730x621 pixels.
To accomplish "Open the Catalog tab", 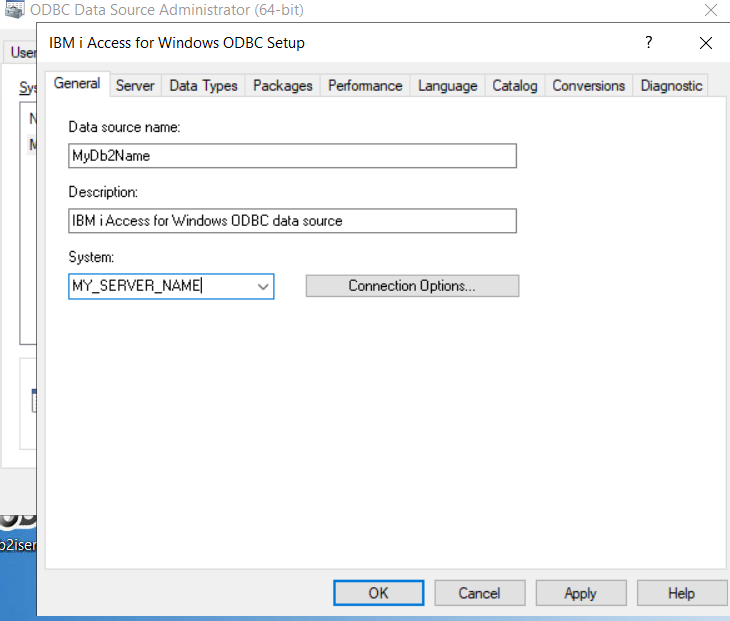I will 515,86.
